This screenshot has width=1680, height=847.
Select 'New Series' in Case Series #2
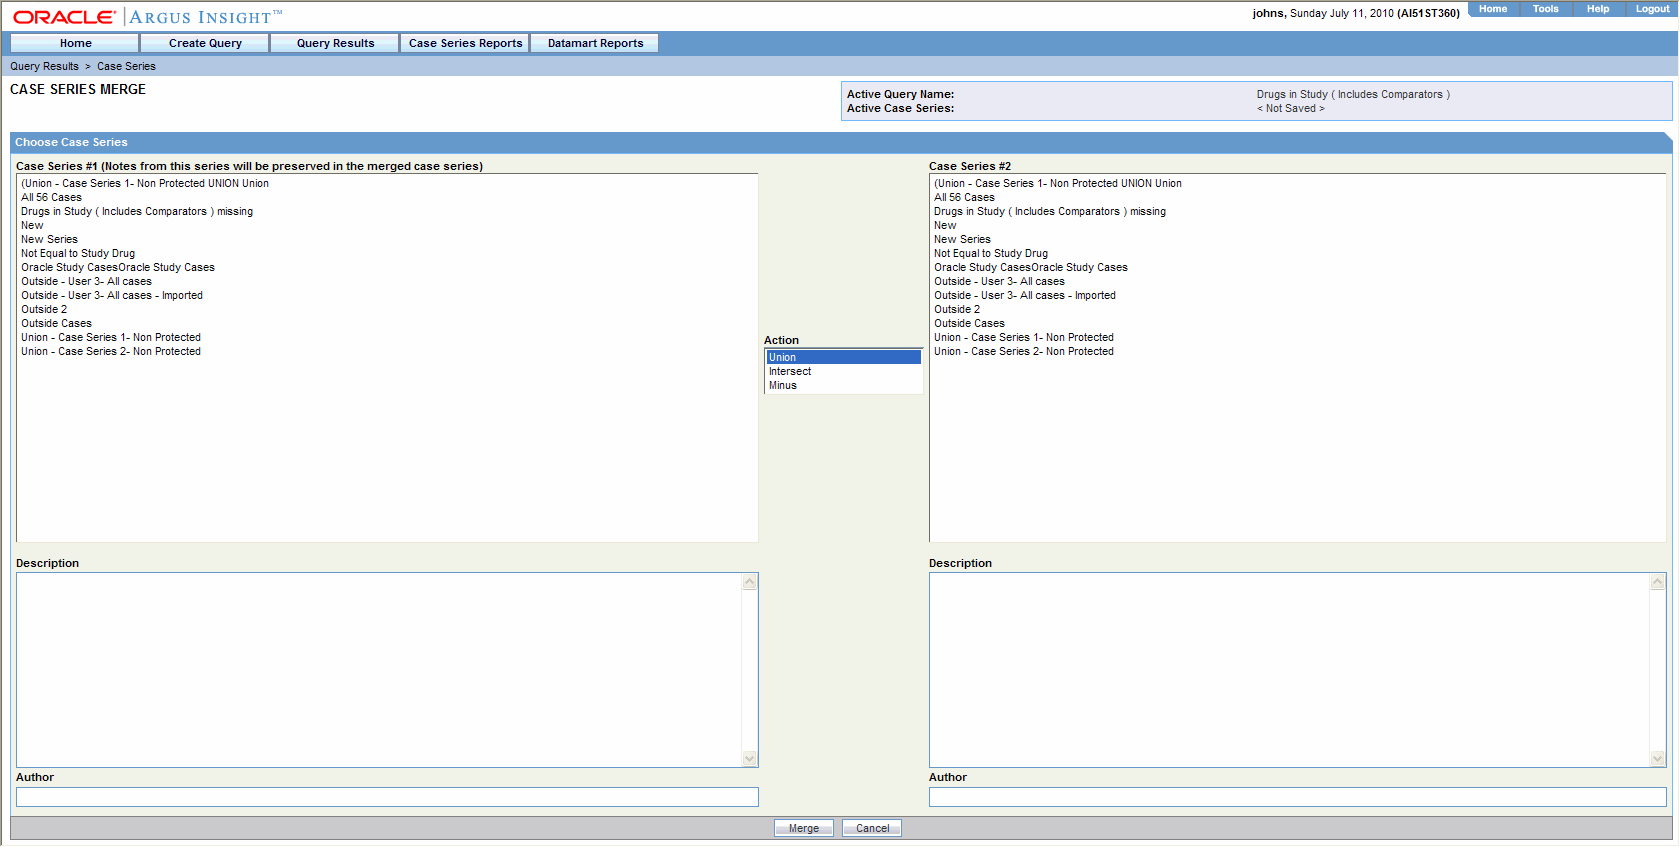click(x=1297, y=239)
